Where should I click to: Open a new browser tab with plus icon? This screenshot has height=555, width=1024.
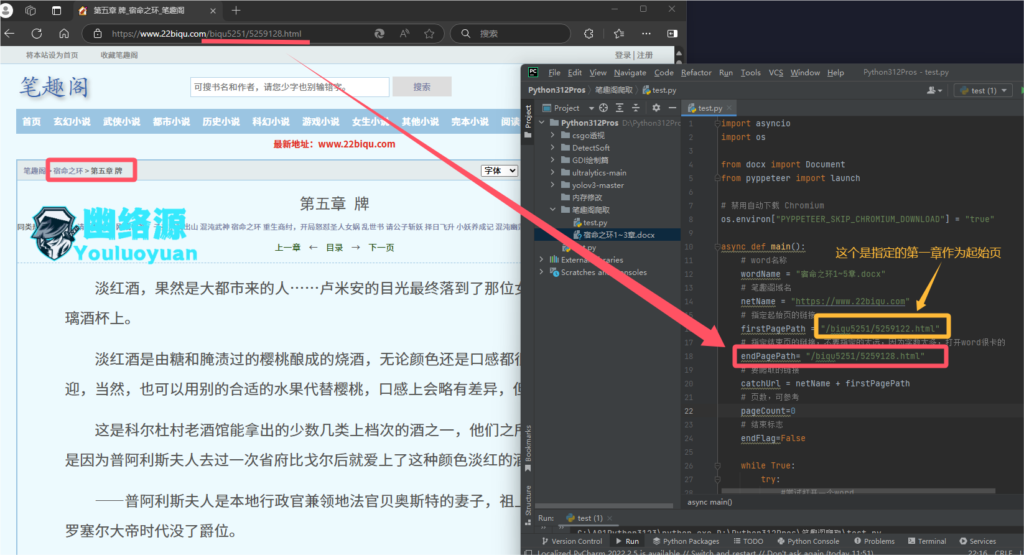(x=236, y=10)
